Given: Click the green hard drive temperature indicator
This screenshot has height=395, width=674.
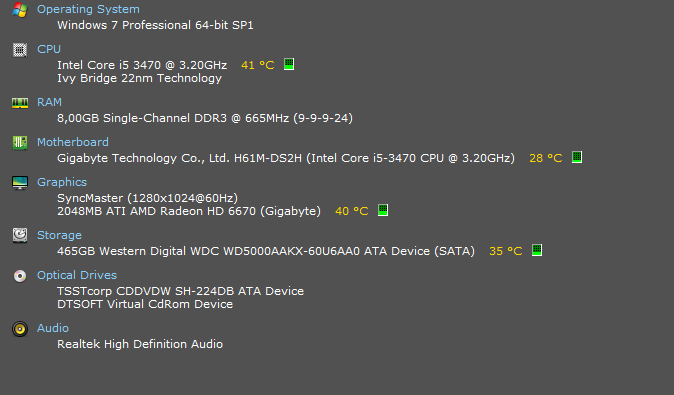Looking at the screenshot, I should [536, 250].
